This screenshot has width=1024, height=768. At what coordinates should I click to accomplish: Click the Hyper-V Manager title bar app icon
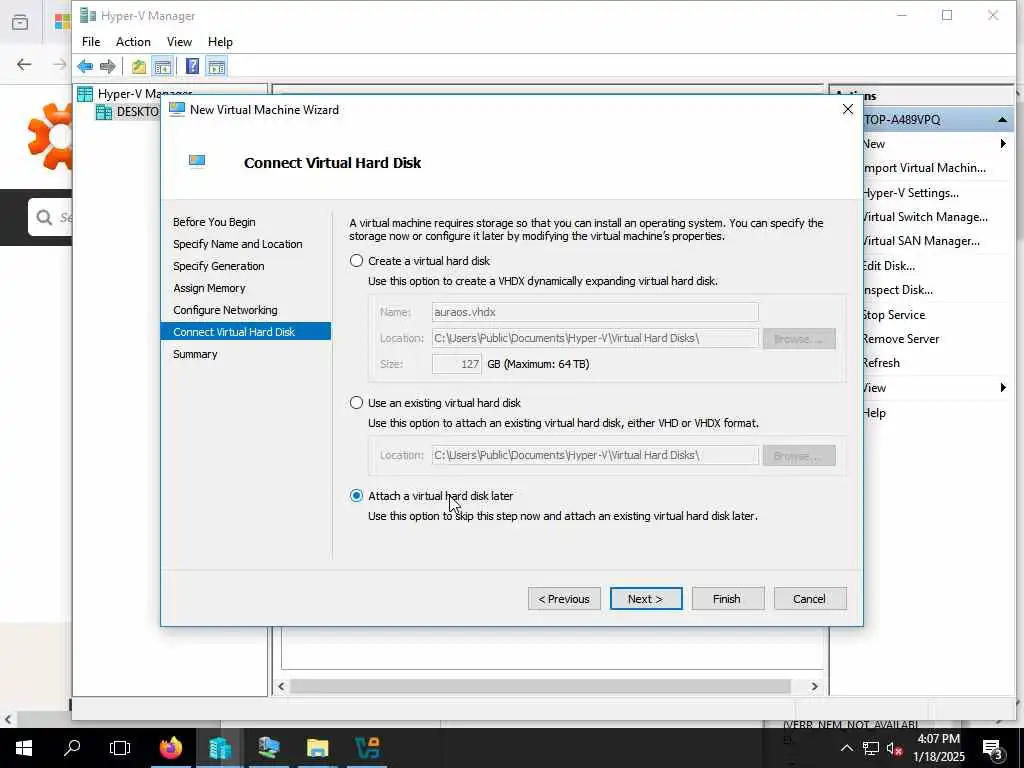click(88, 15)
